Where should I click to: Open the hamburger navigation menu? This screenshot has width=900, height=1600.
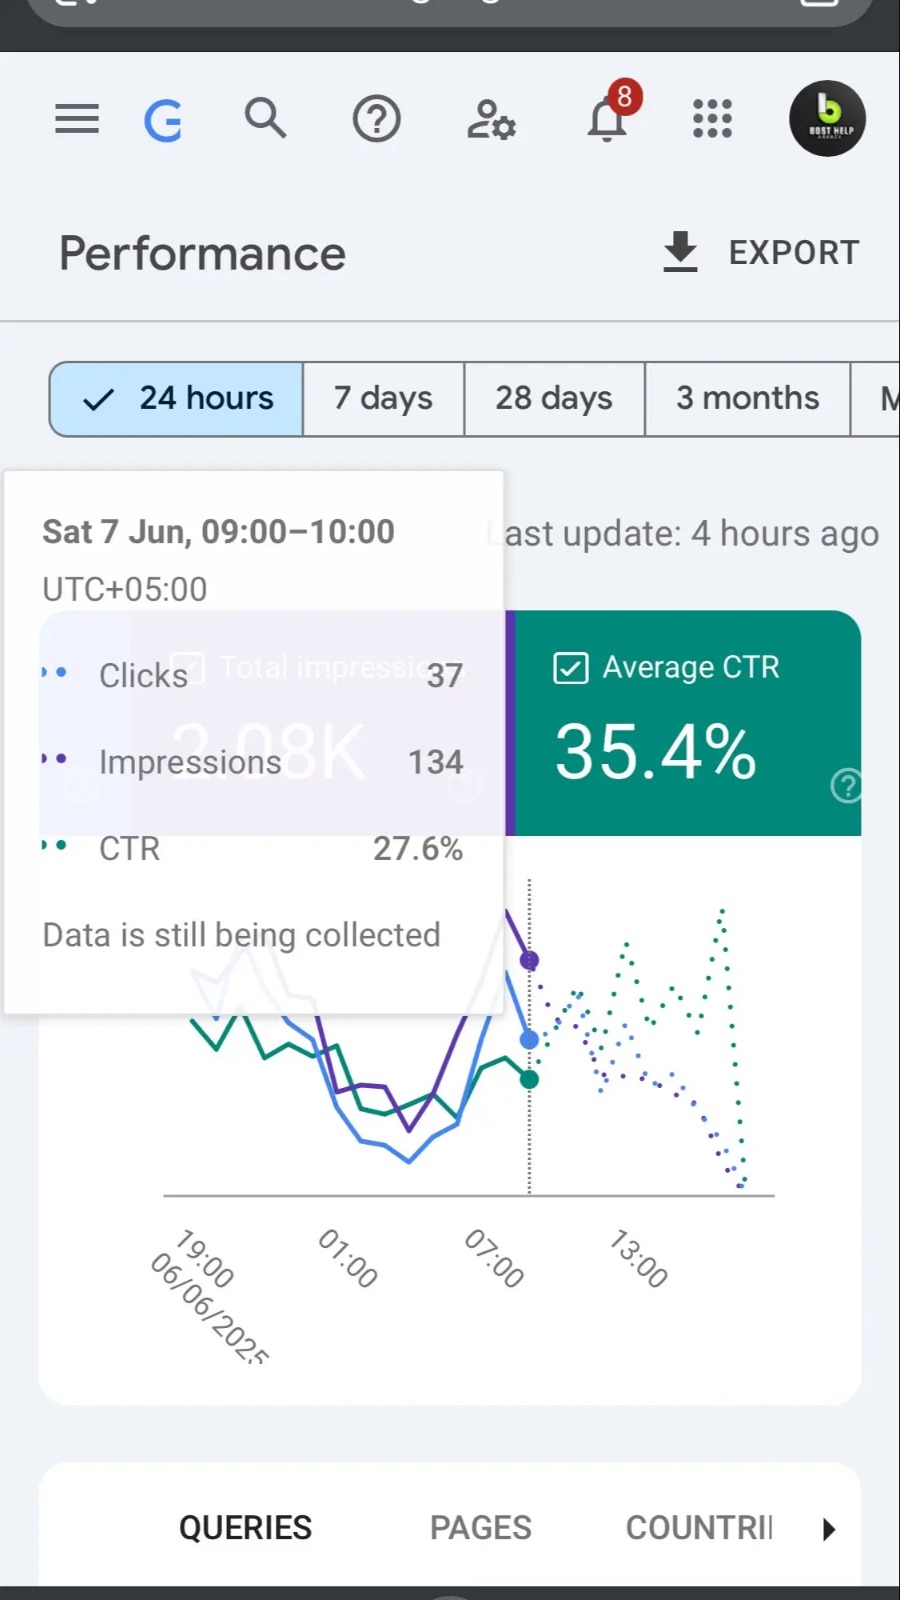pyautogui.click(x=77, y=119)
